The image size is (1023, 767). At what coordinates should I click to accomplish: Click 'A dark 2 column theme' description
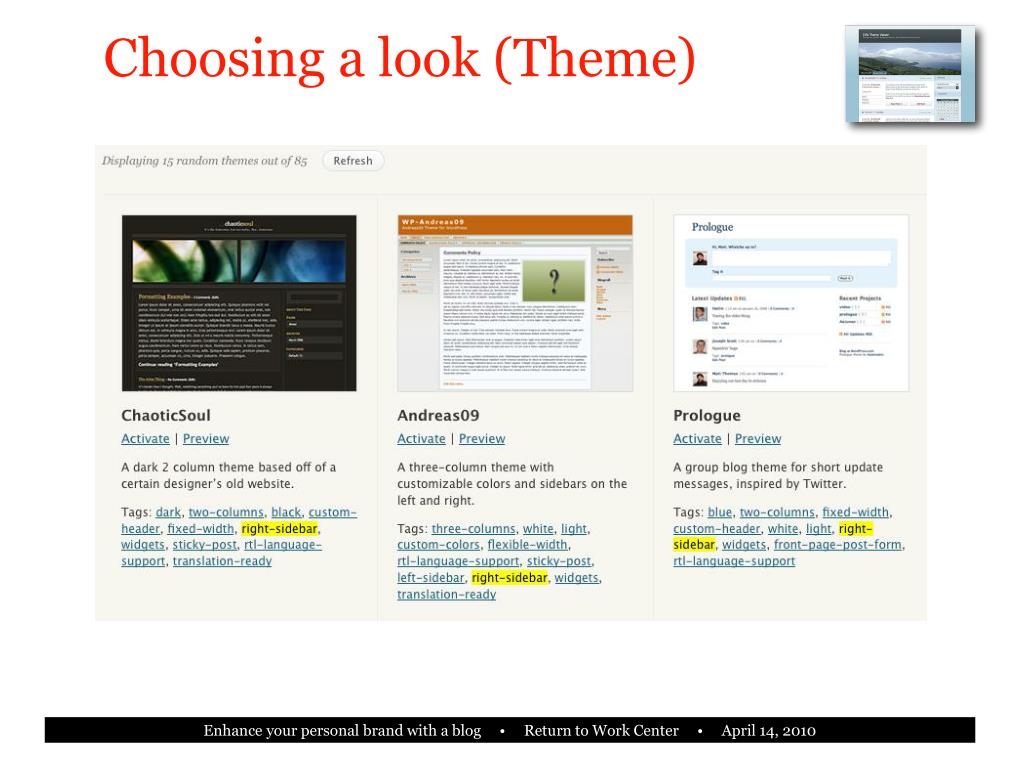point(228,475)
